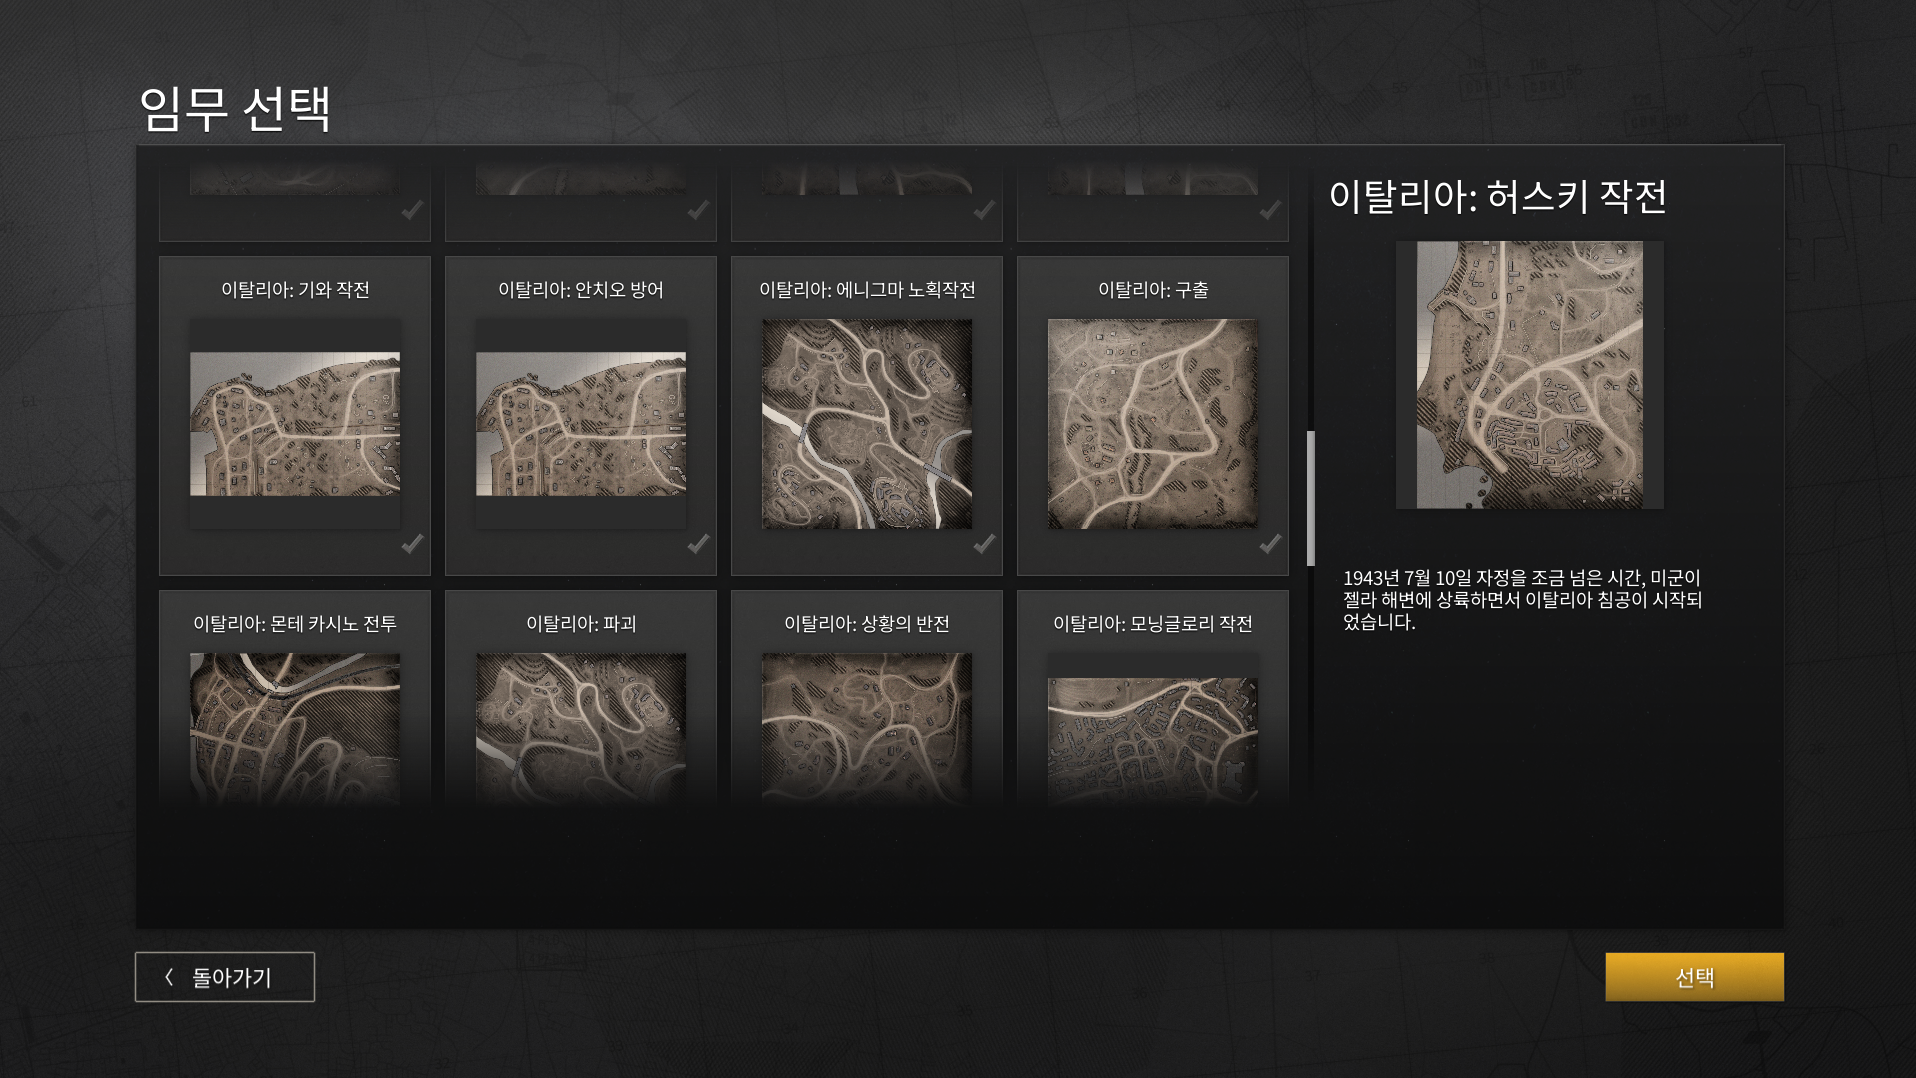Click checkmark of top-row second partial card
This screenshot has height=1078, width=1916.
point(698,210)
